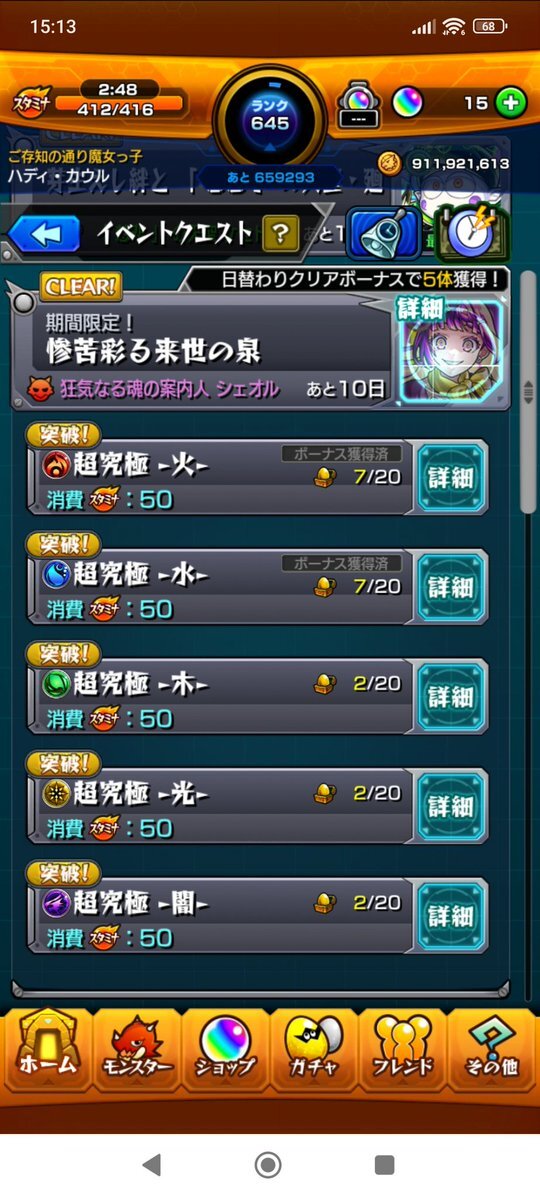Tap the green plus orb button
Viewport: 540px width, 1199px height.
(x=510, y=102)
